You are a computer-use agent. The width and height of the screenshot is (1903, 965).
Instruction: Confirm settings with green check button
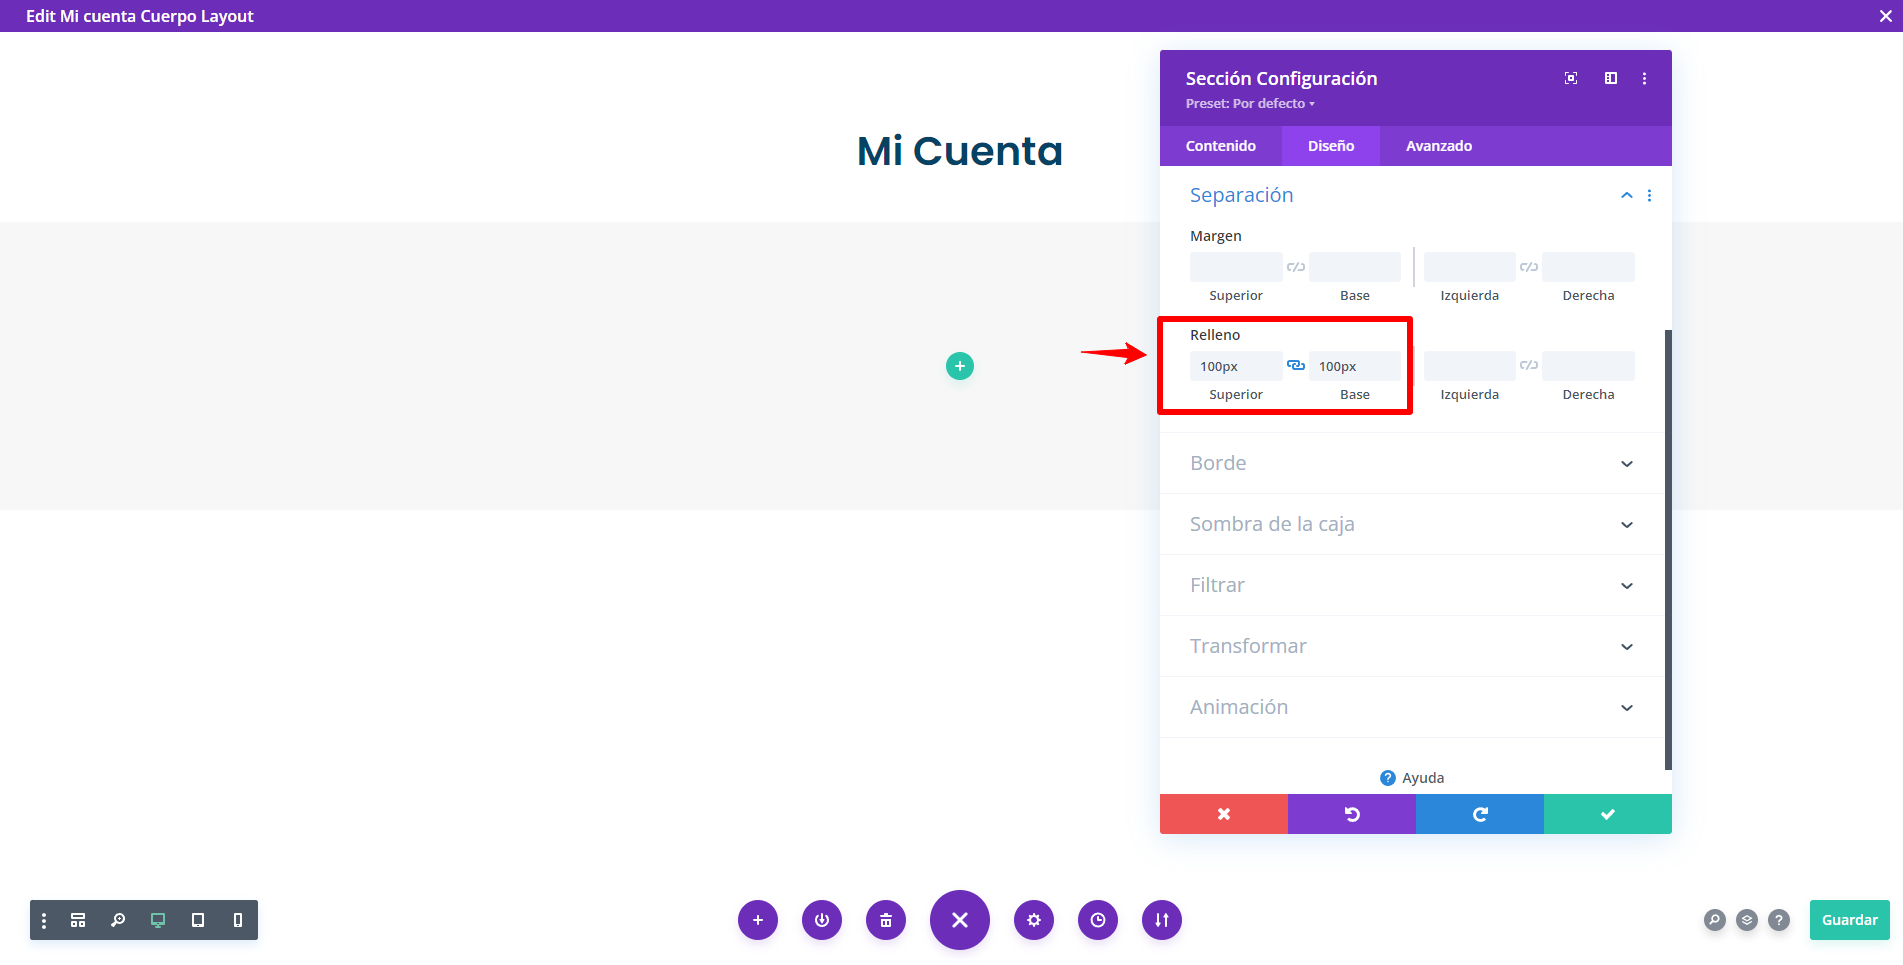1608,814
